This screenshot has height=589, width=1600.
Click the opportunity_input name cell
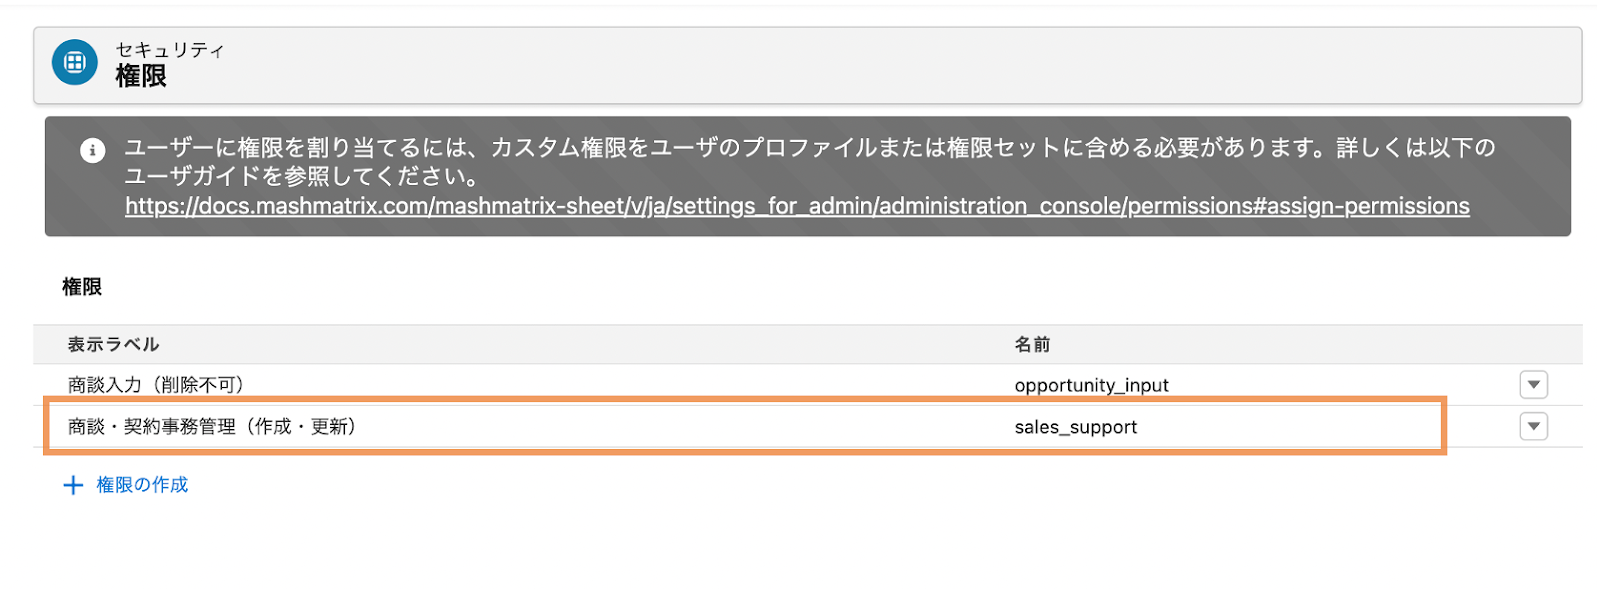tap(1091, 386)
